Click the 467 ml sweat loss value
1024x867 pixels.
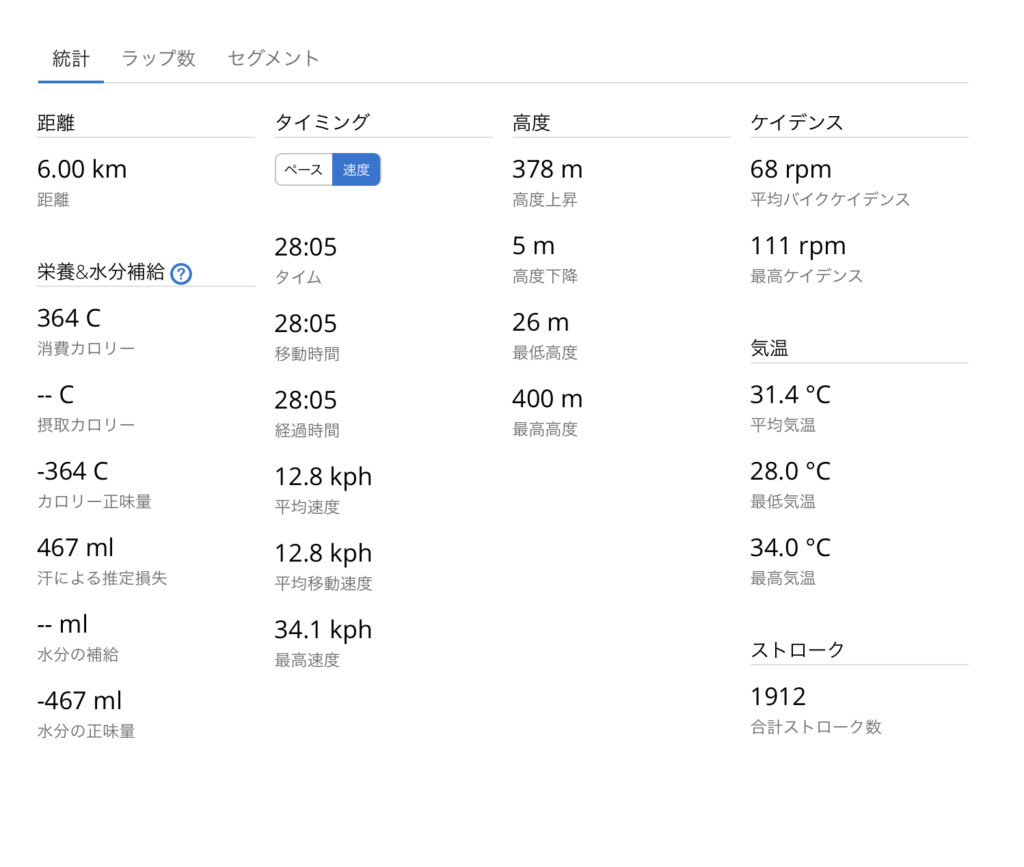(75, 547)
